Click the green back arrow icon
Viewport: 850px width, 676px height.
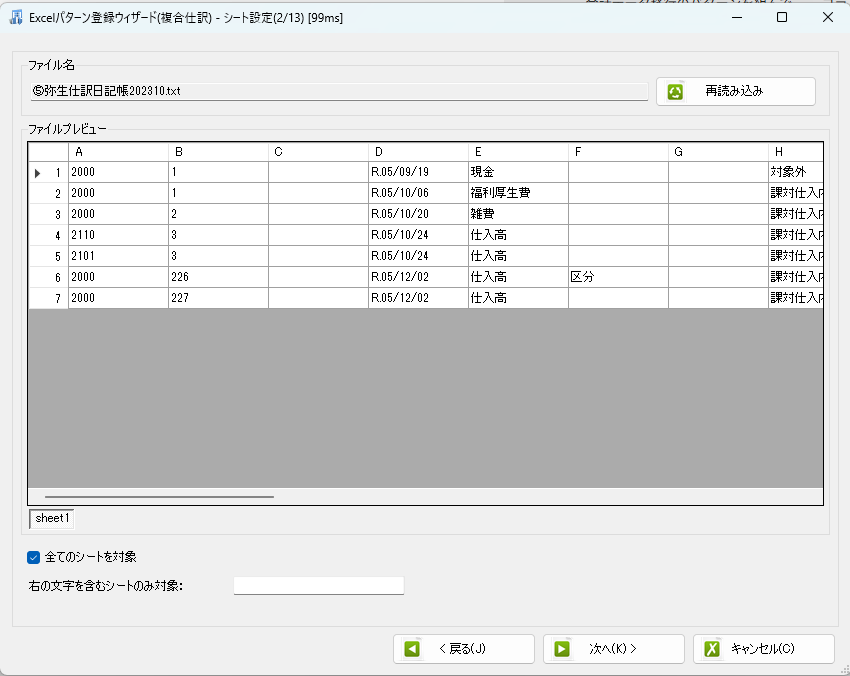point(412,649)
